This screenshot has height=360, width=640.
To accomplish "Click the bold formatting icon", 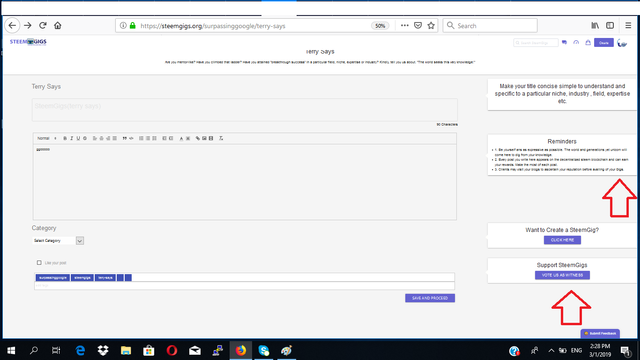I will [64, 138].
